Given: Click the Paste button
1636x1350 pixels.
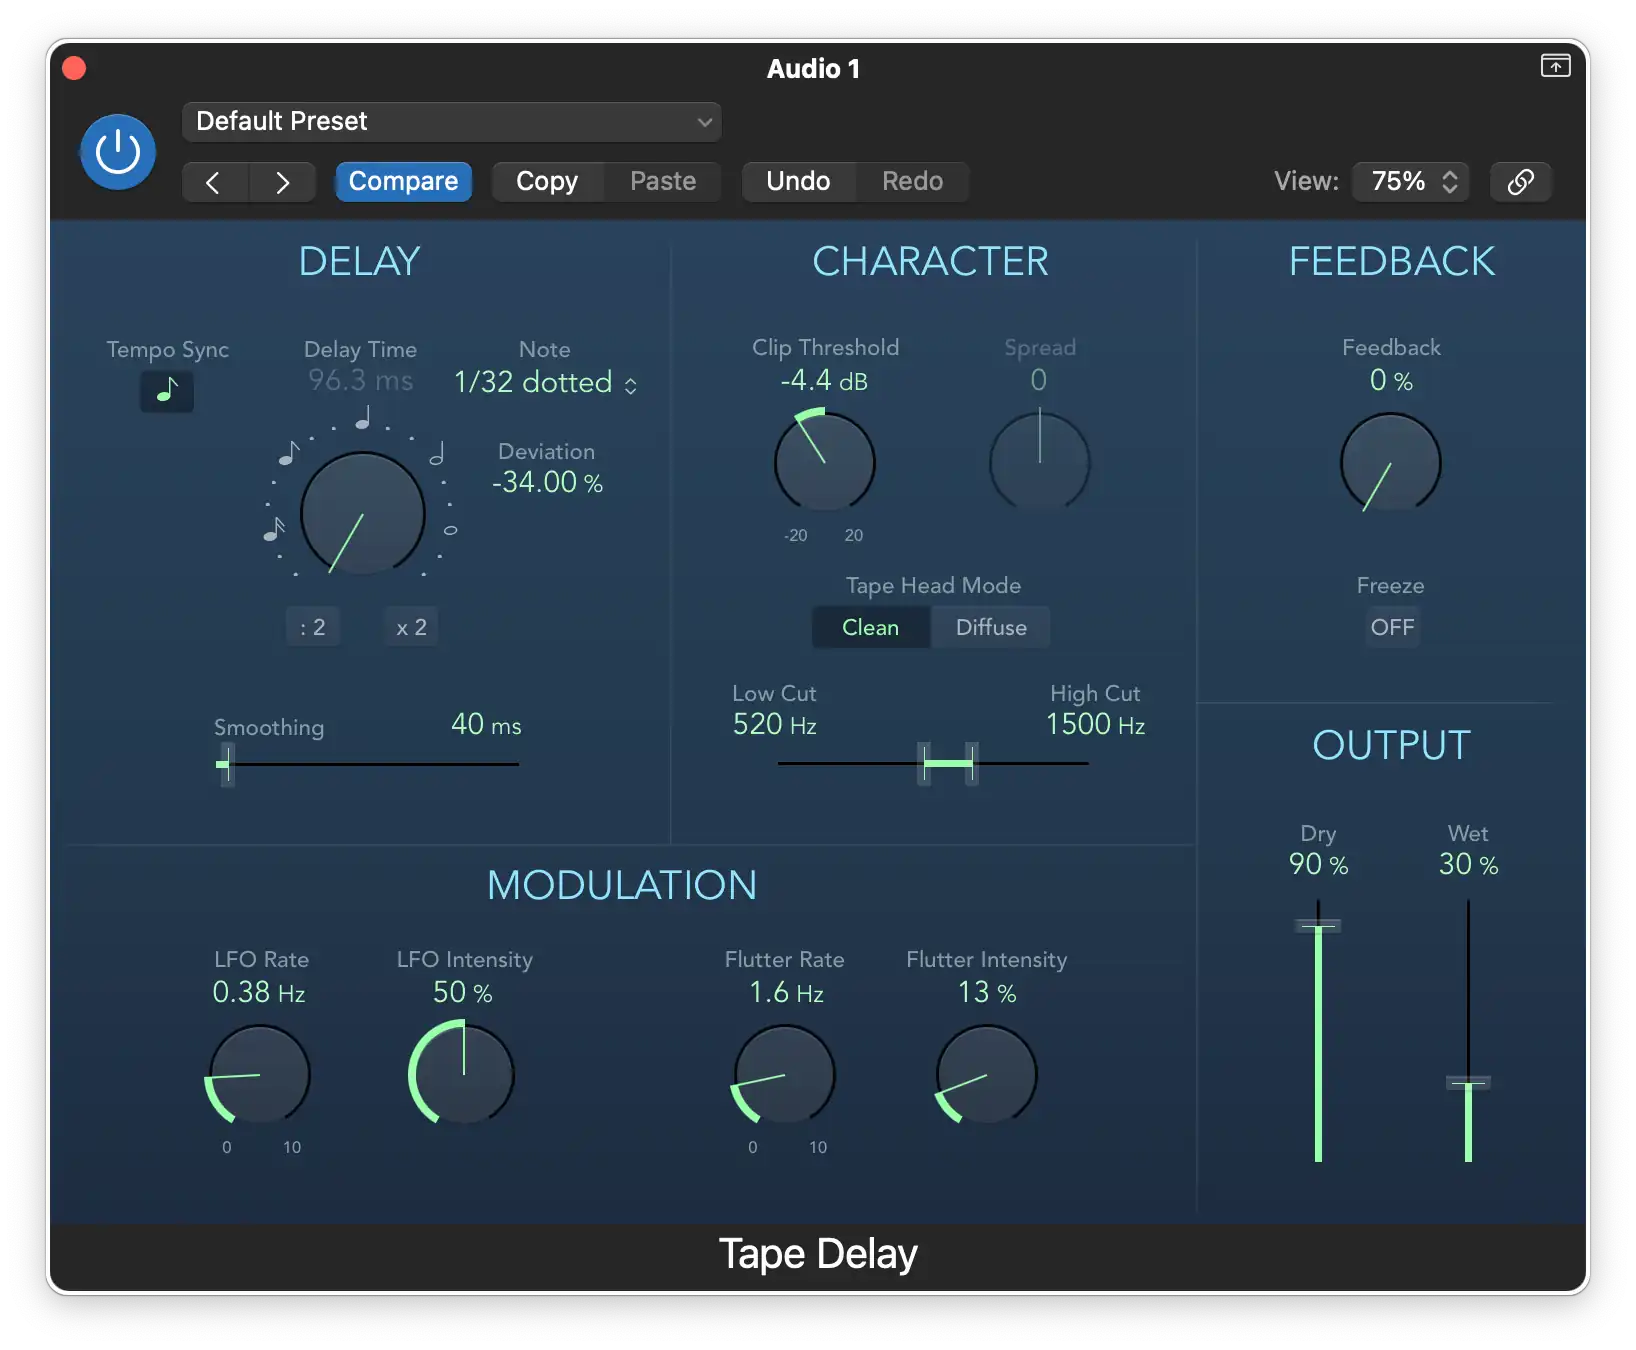Looking at the screenshot, I should tap(663, 182).
